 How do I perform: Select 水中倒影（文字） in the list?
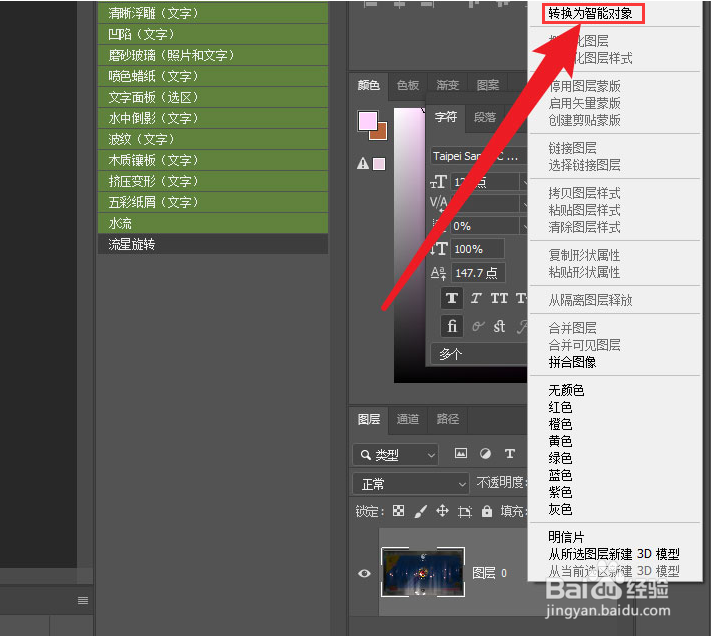click(x=213, y=118)
